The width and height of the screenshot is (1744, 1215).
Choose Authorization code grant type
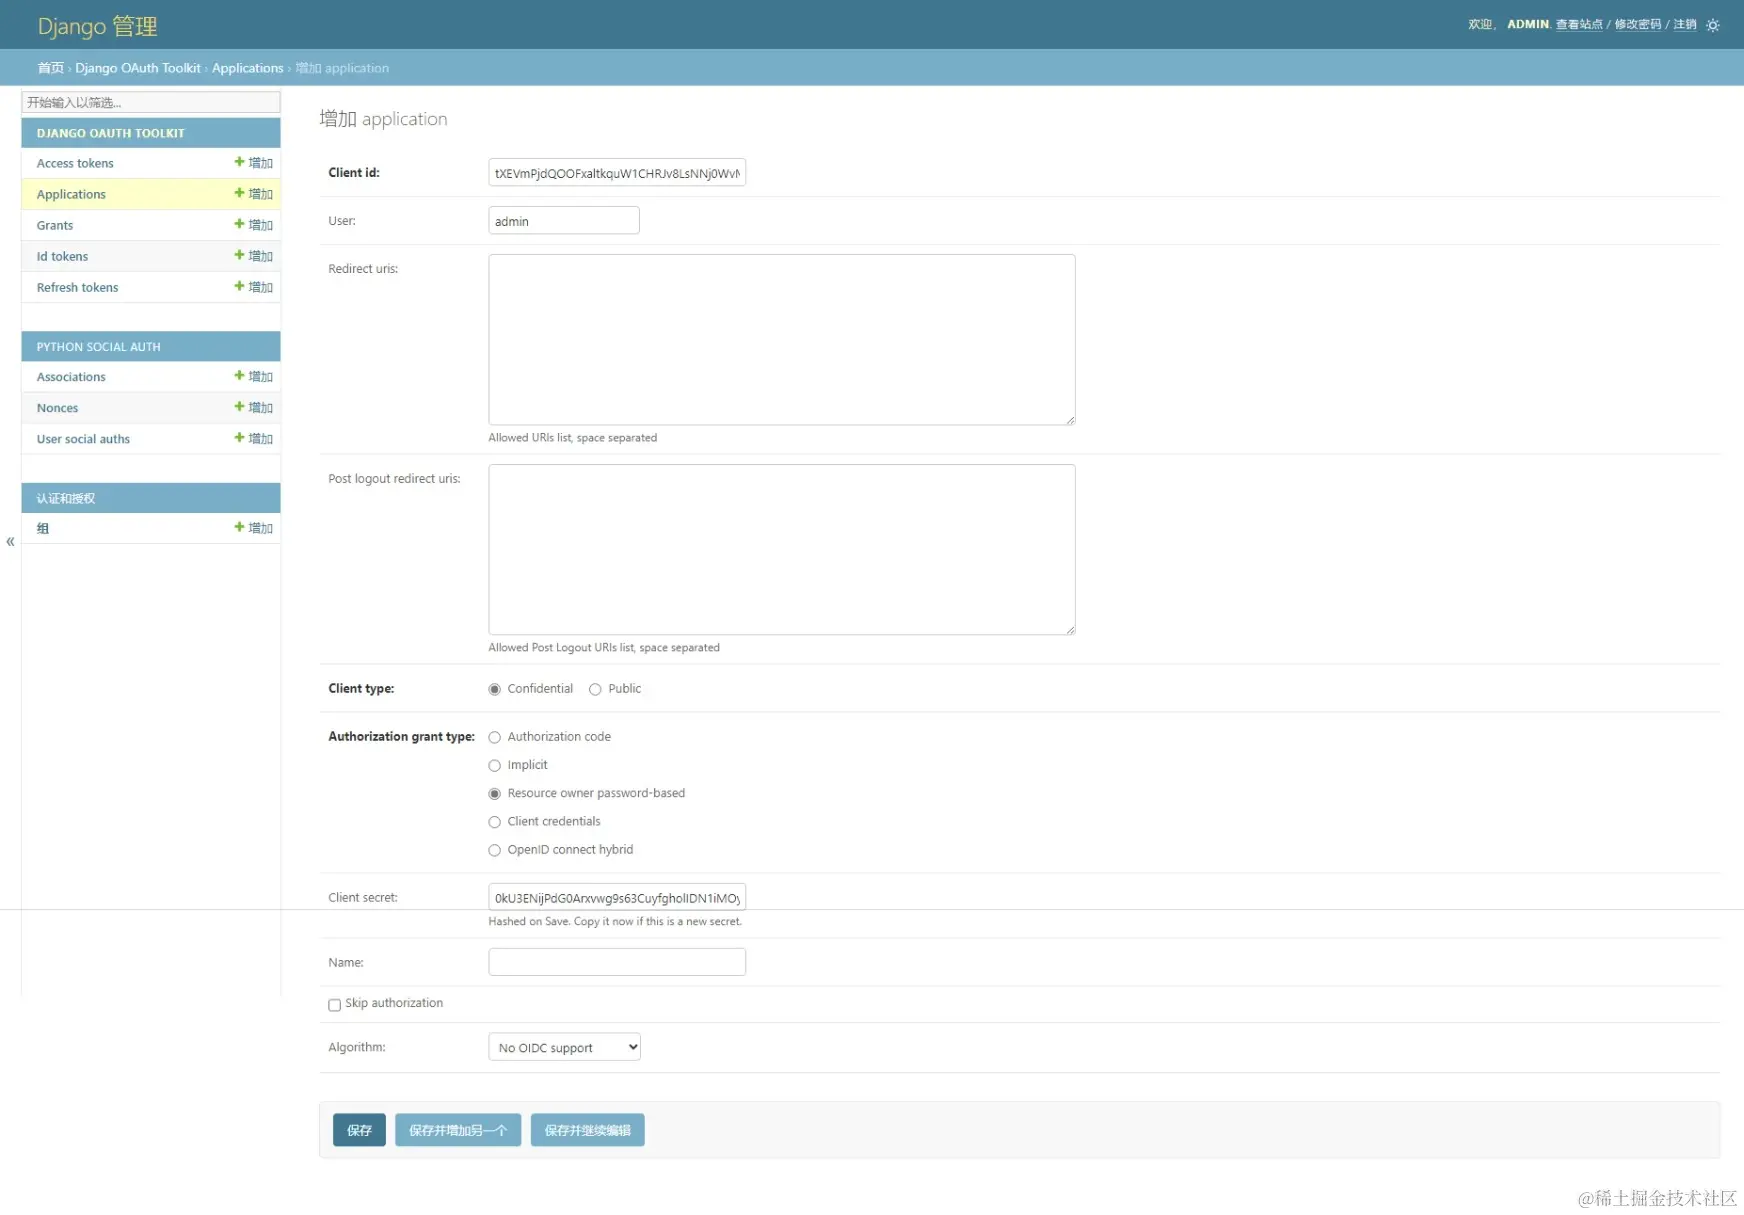494,737
